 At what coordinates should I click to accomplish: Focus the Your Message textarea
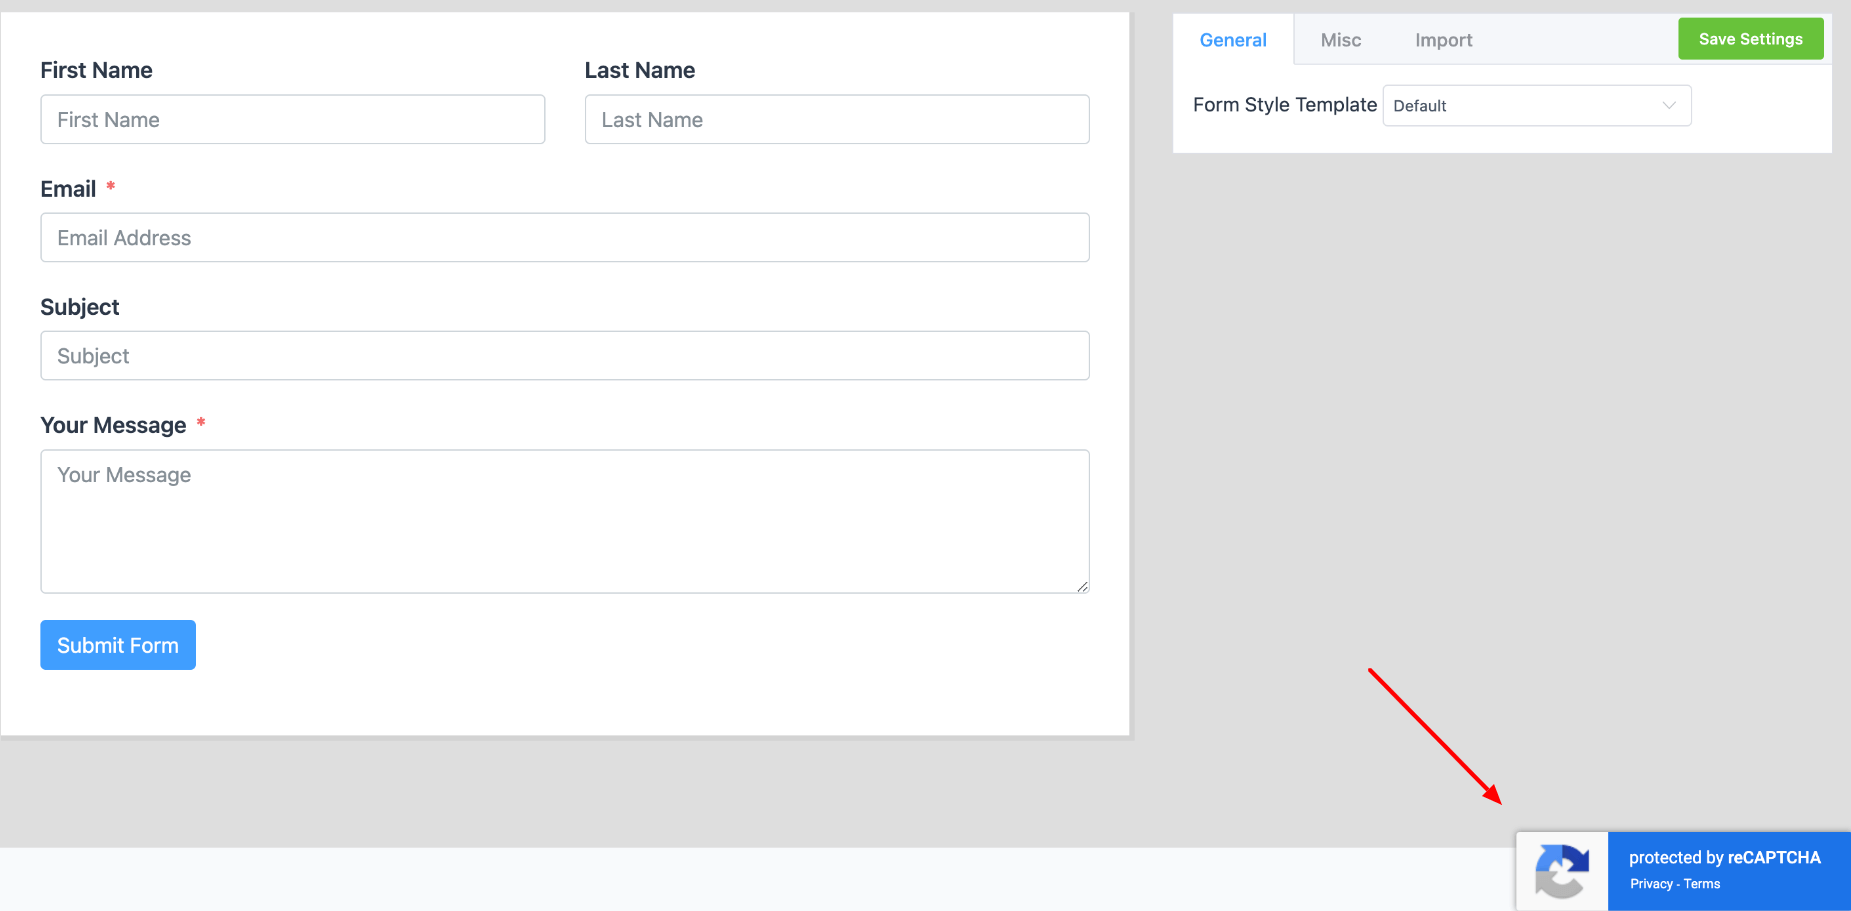click(x=564, y=521)
